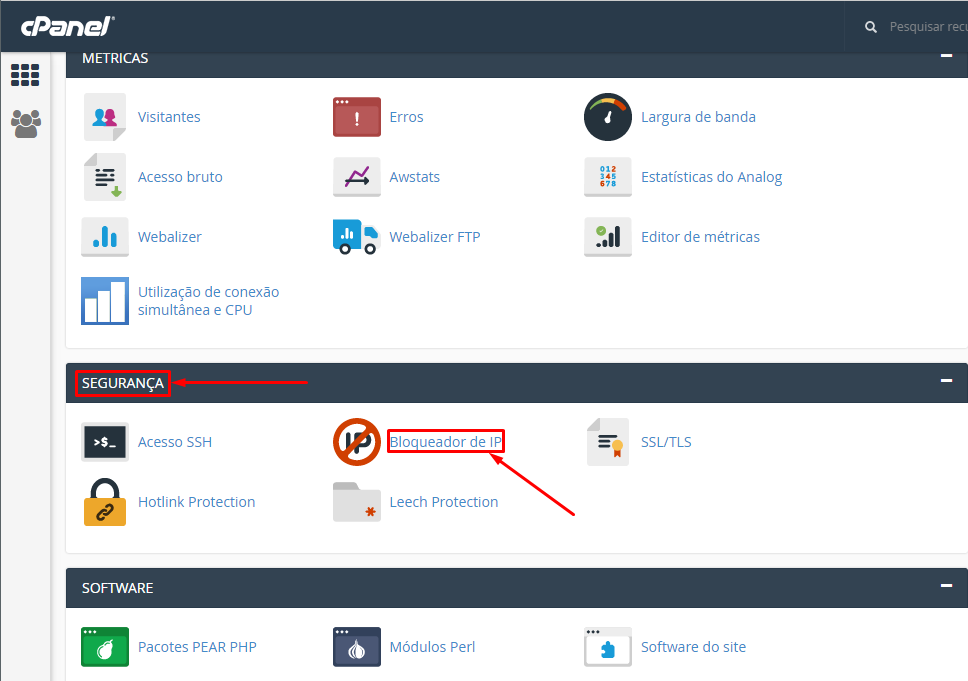Click the Visitantes icon

click(105, 117)
